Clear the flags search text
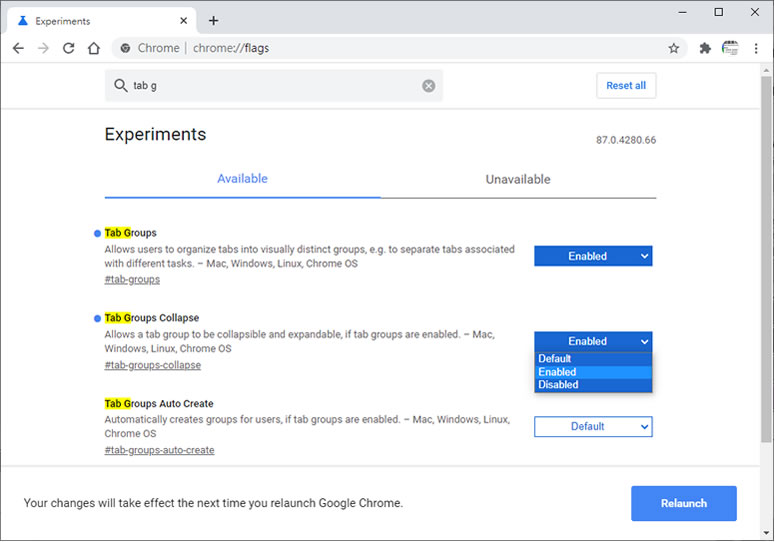The height and width of the screenshot is (542, 775). click(x=429, y=86)
